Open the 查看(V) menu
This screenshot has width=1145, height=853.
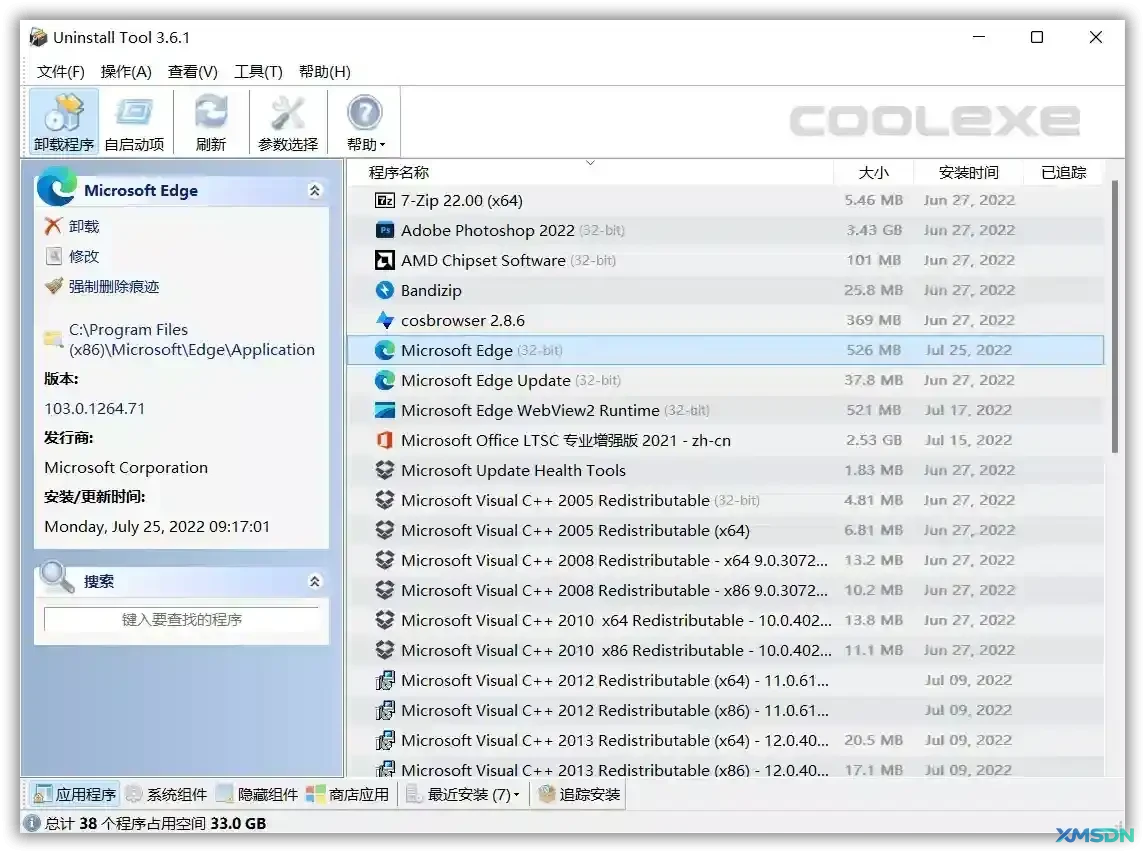click(193, 72)
